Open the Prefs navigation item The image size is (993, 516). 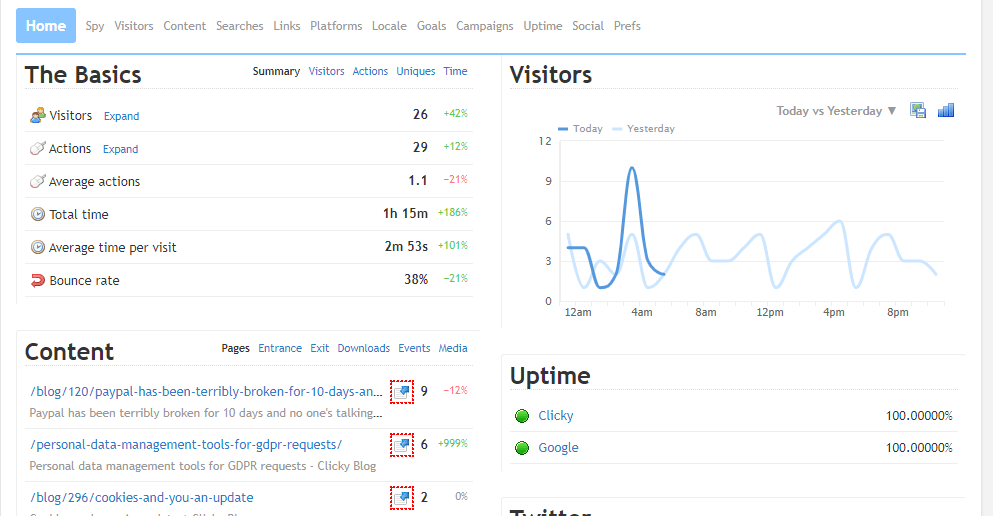[x=627, y=26]
